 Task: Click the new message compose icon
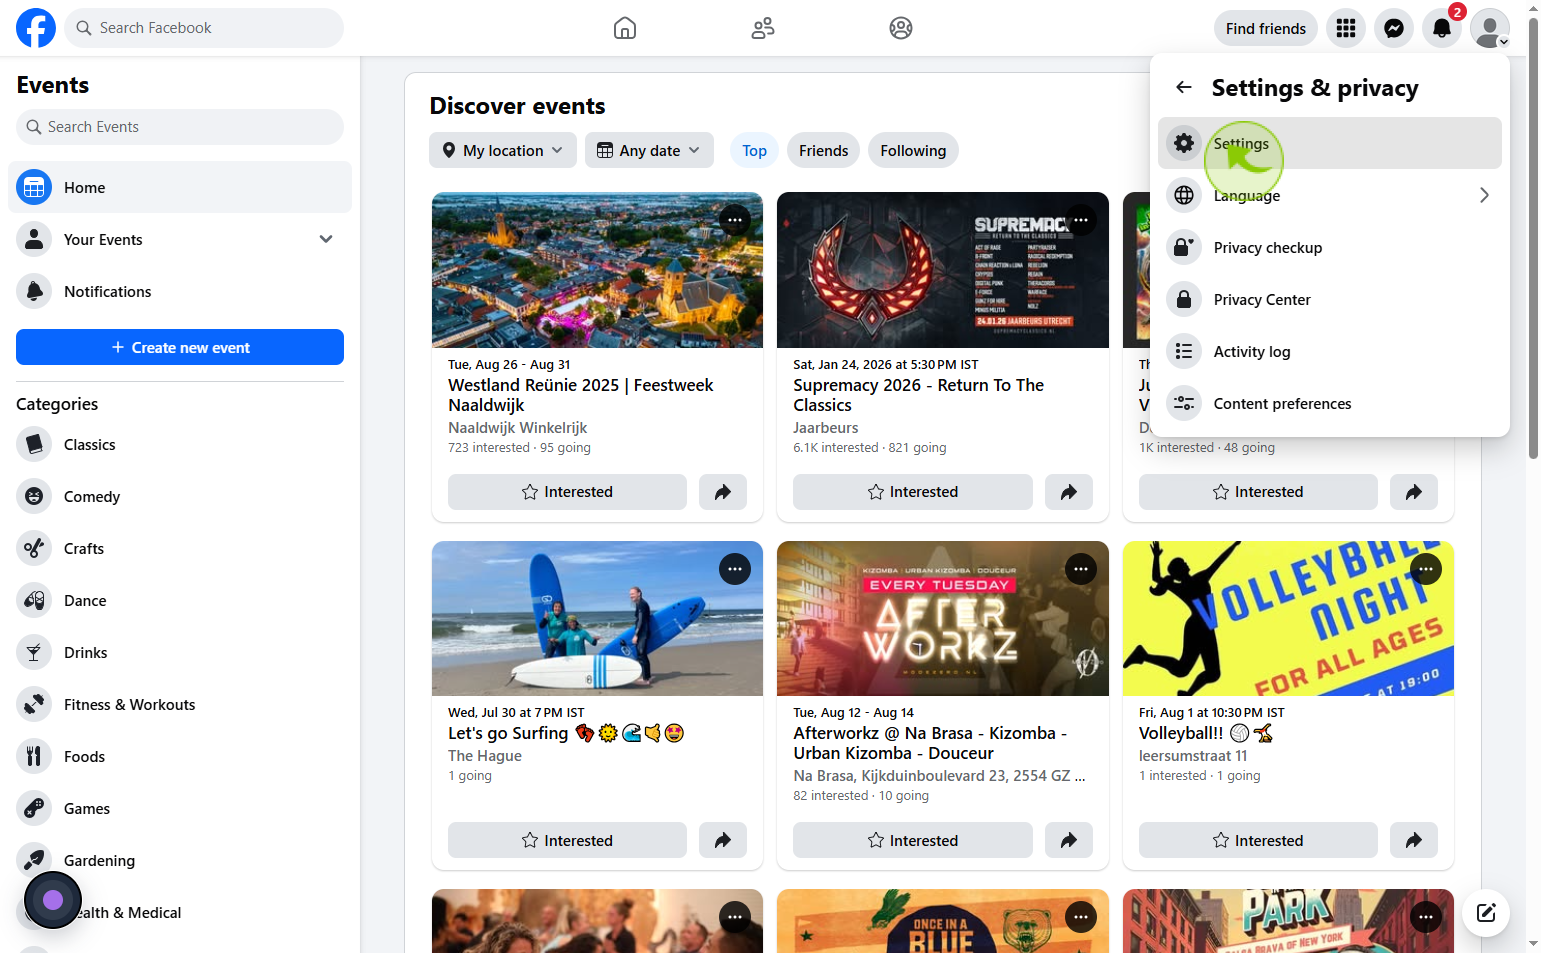click(1486, 912)
